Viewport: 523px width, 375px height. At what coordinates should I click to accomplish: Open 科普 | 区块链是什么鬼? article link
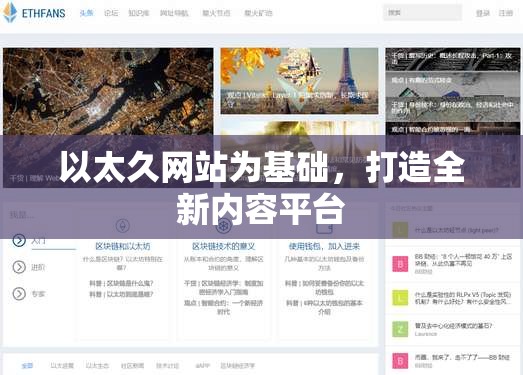pos(121,283)
